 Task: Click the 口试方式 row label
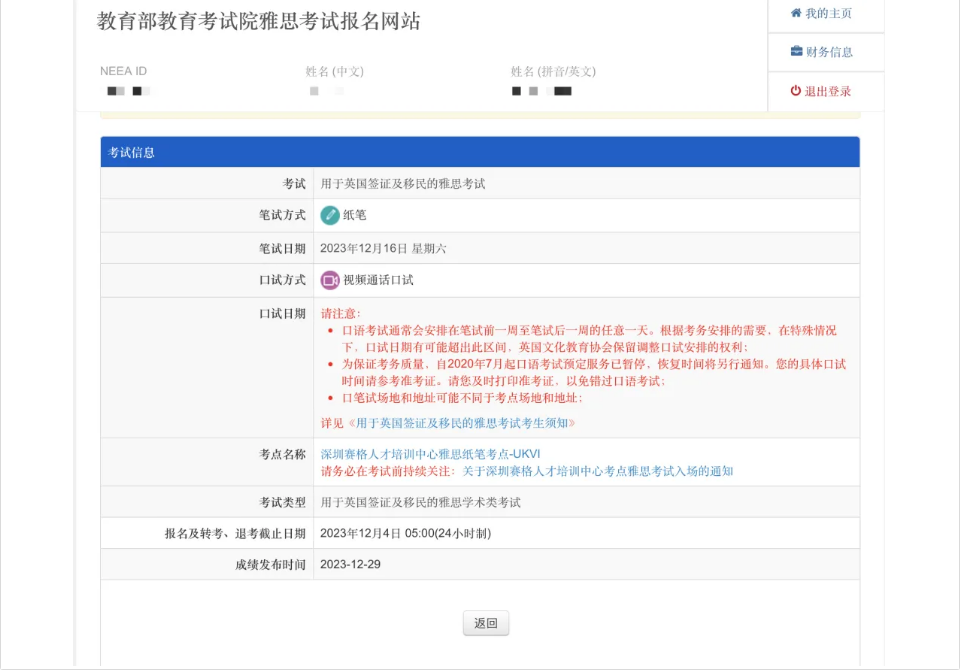click(282, 280)
